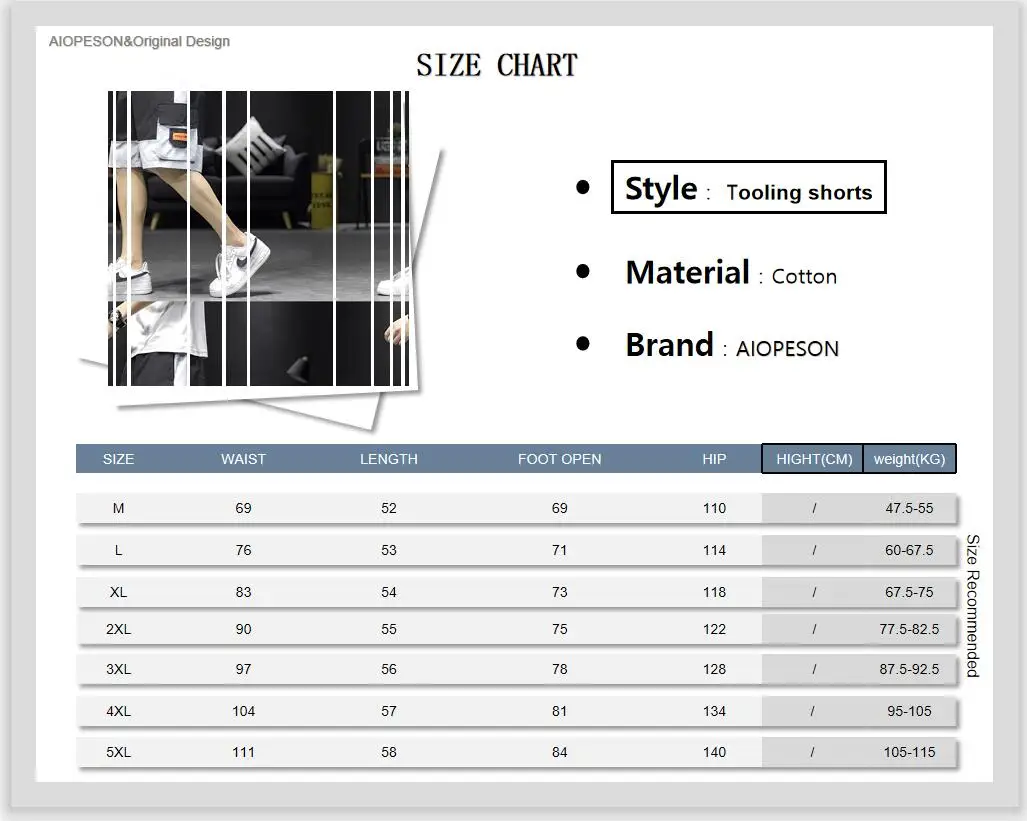Click weight range 105-115
1027x821 pixels.
click(909, 752)
